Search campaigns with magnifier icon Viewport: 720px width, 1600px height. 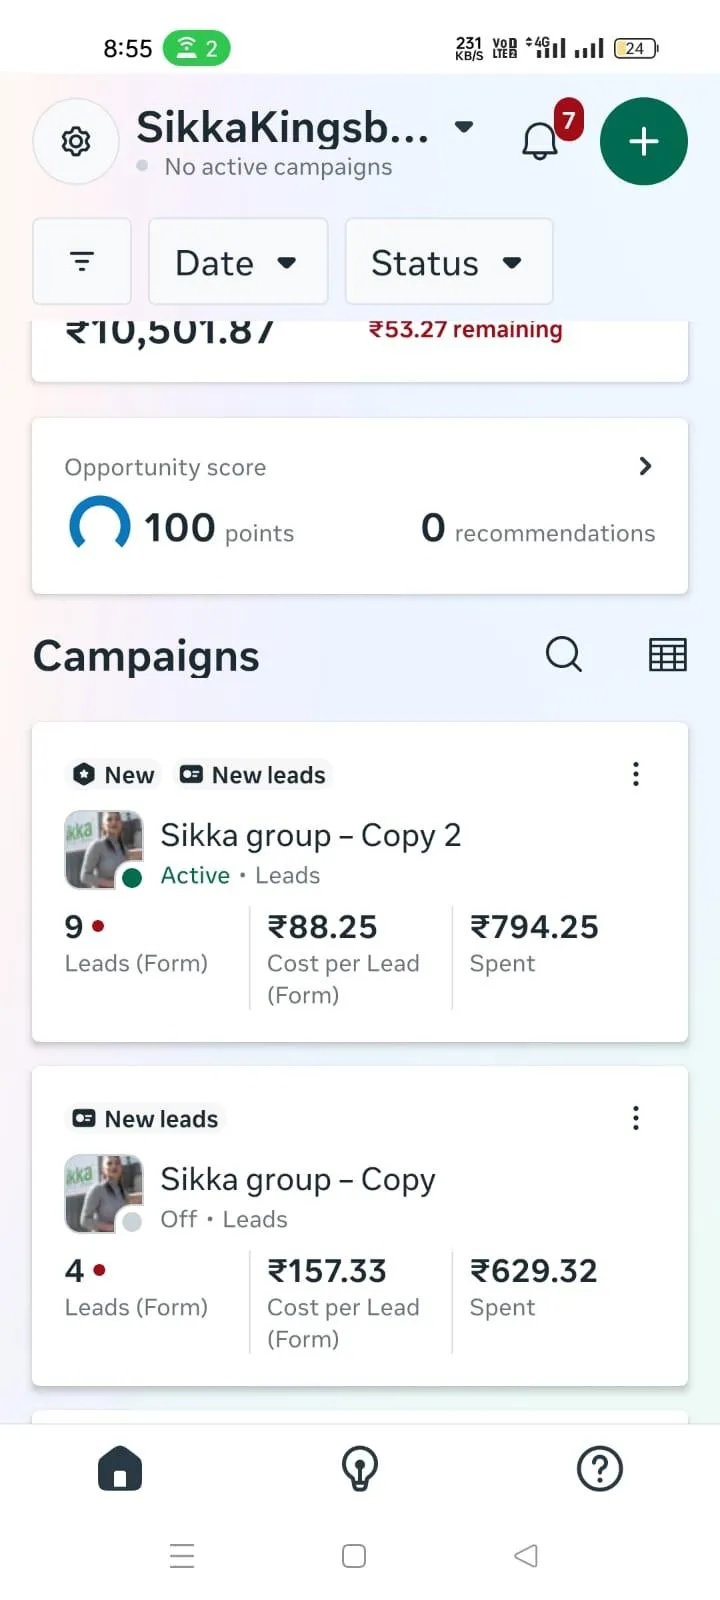click(x=563, y=655)
